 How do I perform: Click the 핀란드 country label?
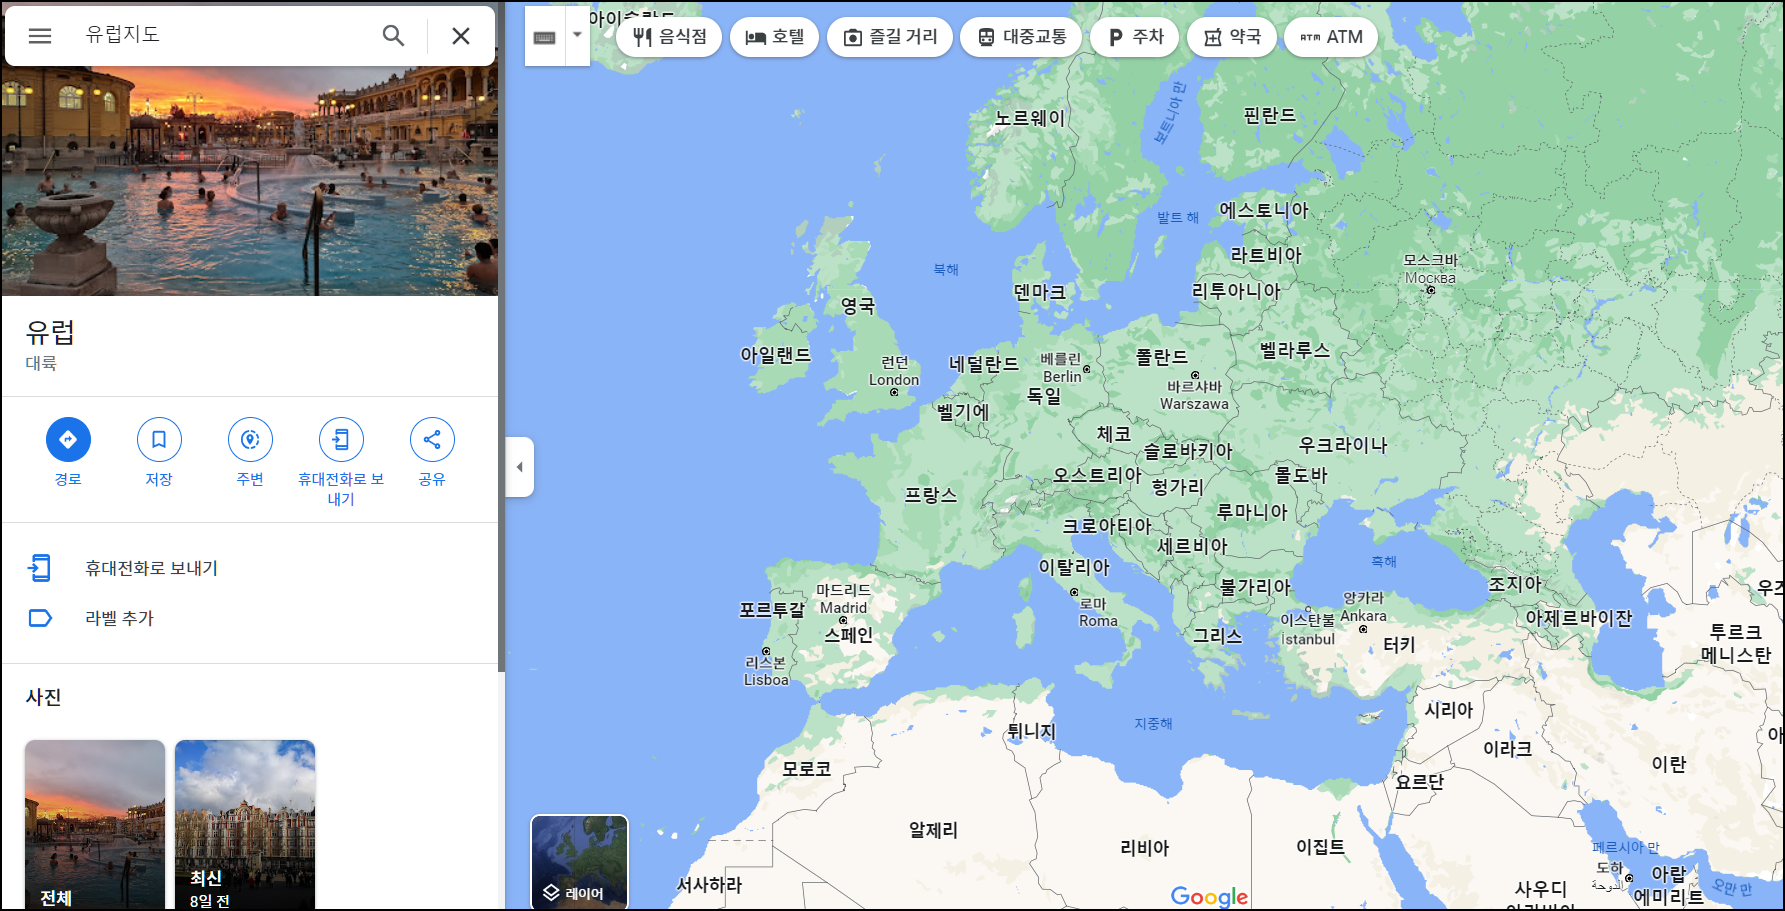1269,115
